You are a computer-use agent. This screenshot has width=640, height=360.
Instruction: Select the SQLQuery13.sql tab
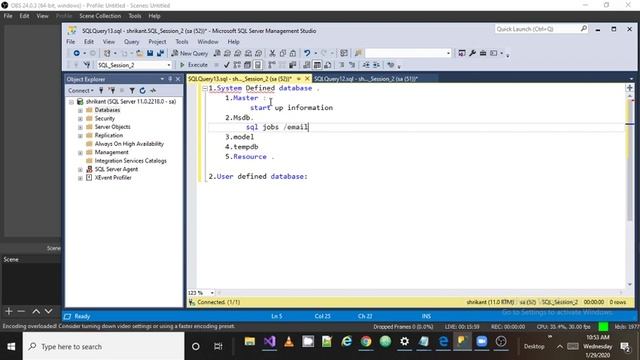click(240, 79)
